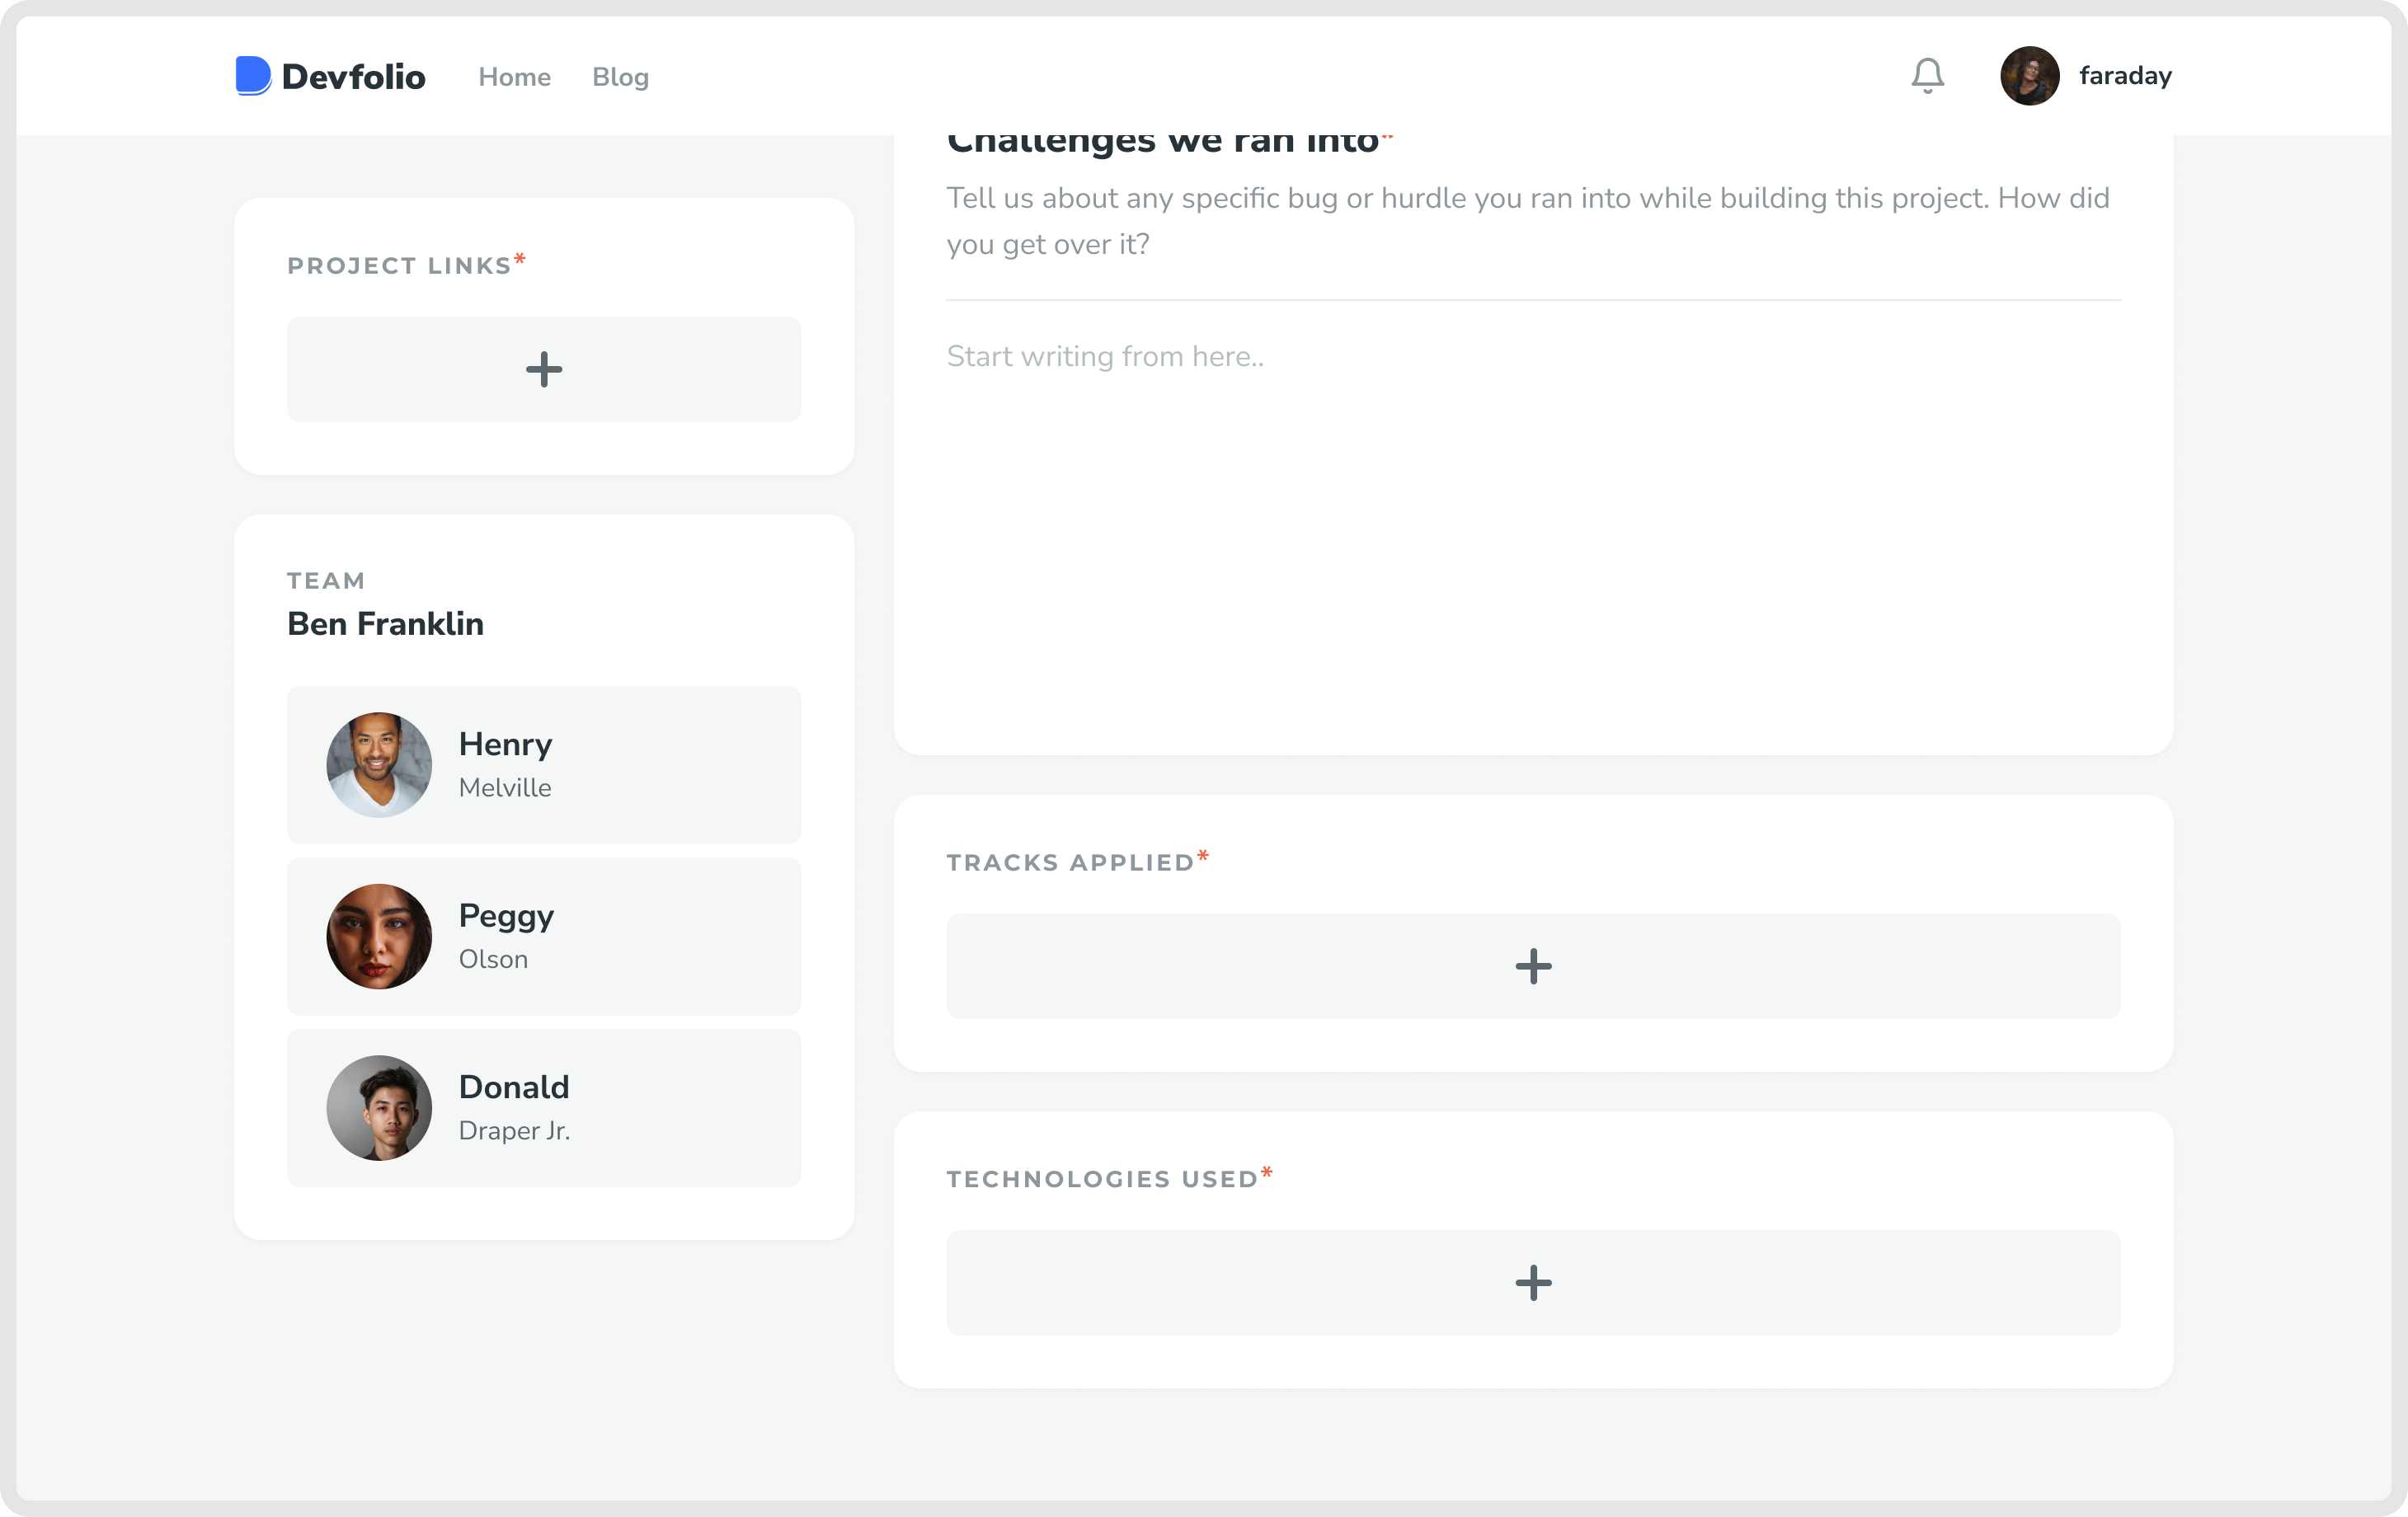
Task: Click the Tracks Applied heading
Action: pyautogui.click(x=1070, y=863)
